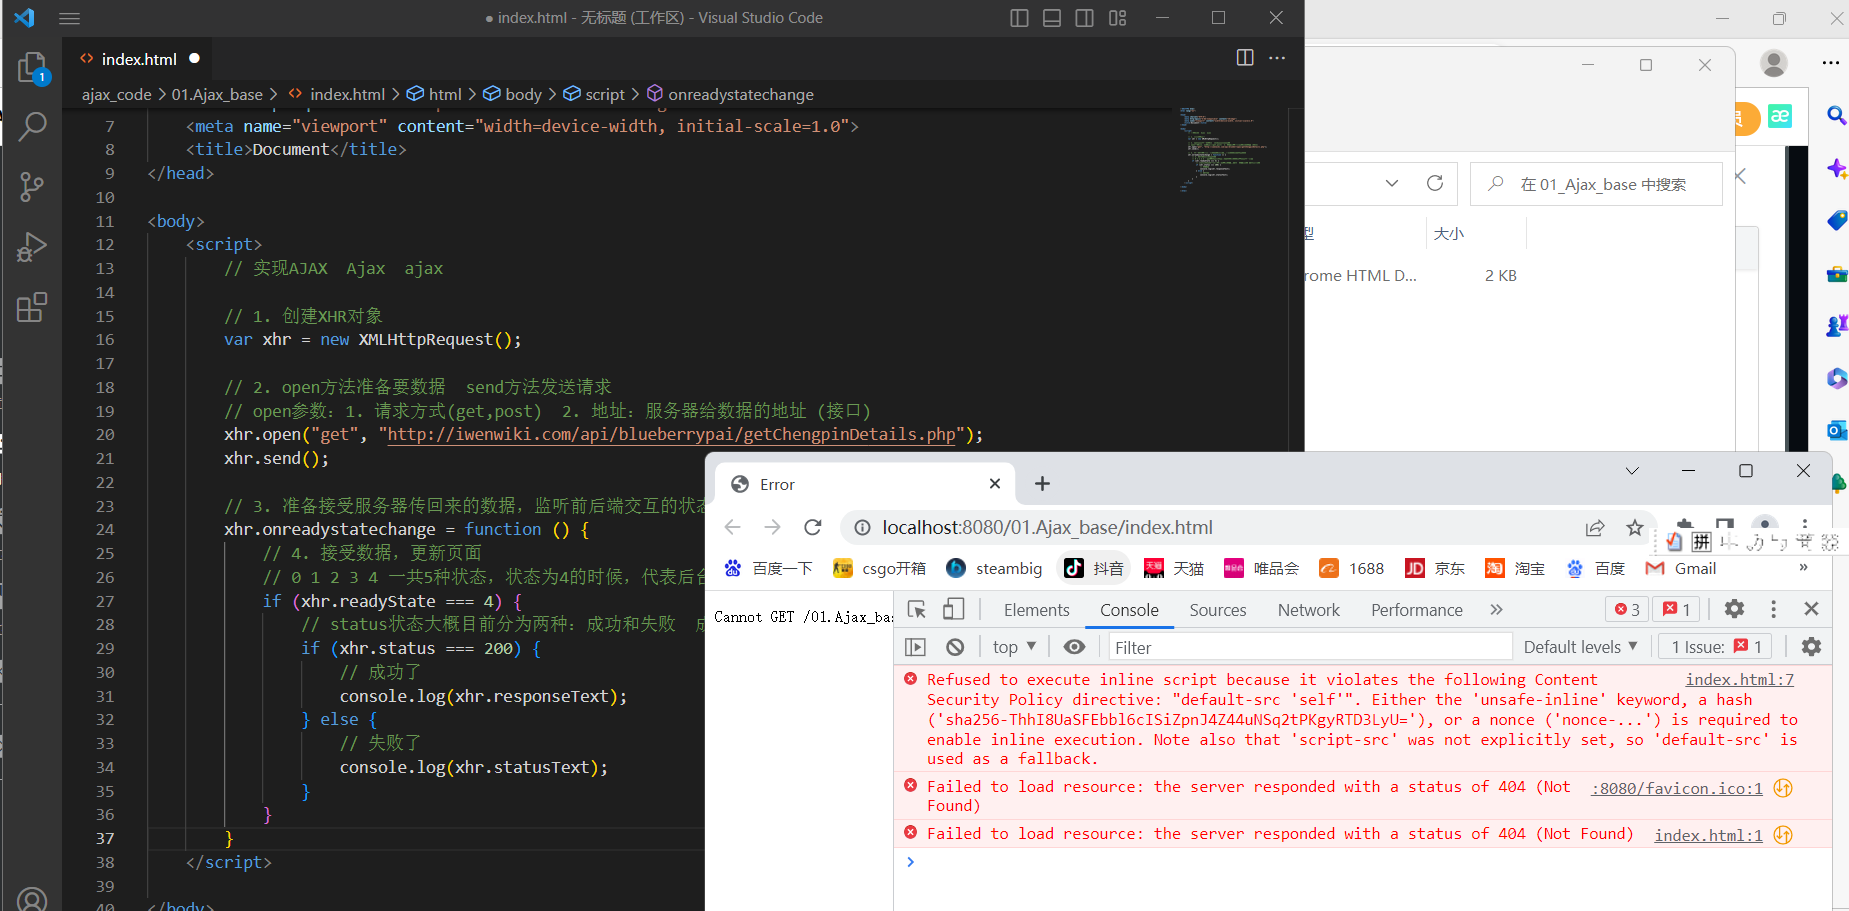Switch to DevTools Performance tab
This screenshot has height=911, width=1849.
click(1416, 610)
